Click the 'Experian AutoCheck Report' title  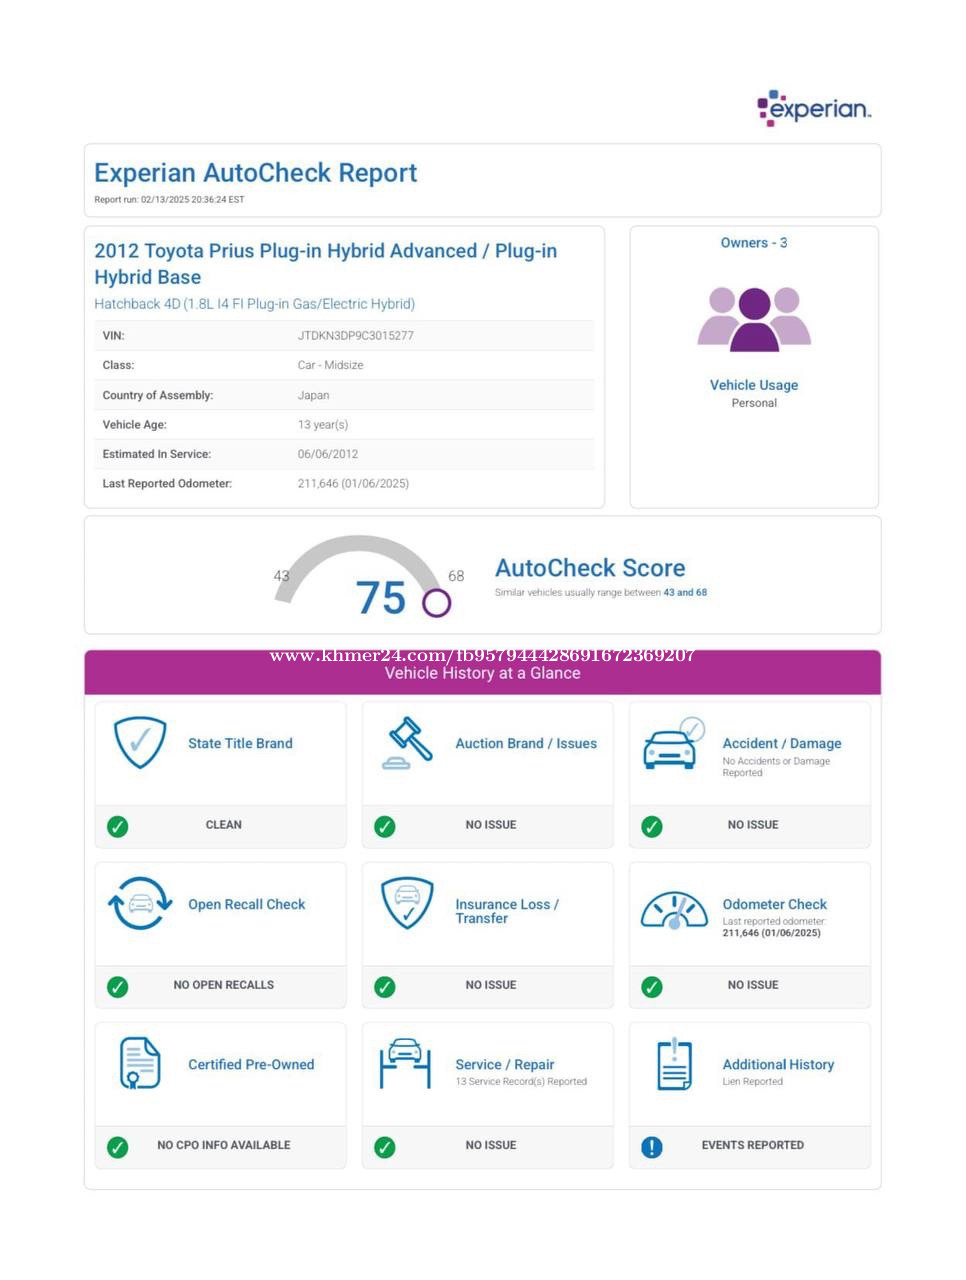[256, 173]
